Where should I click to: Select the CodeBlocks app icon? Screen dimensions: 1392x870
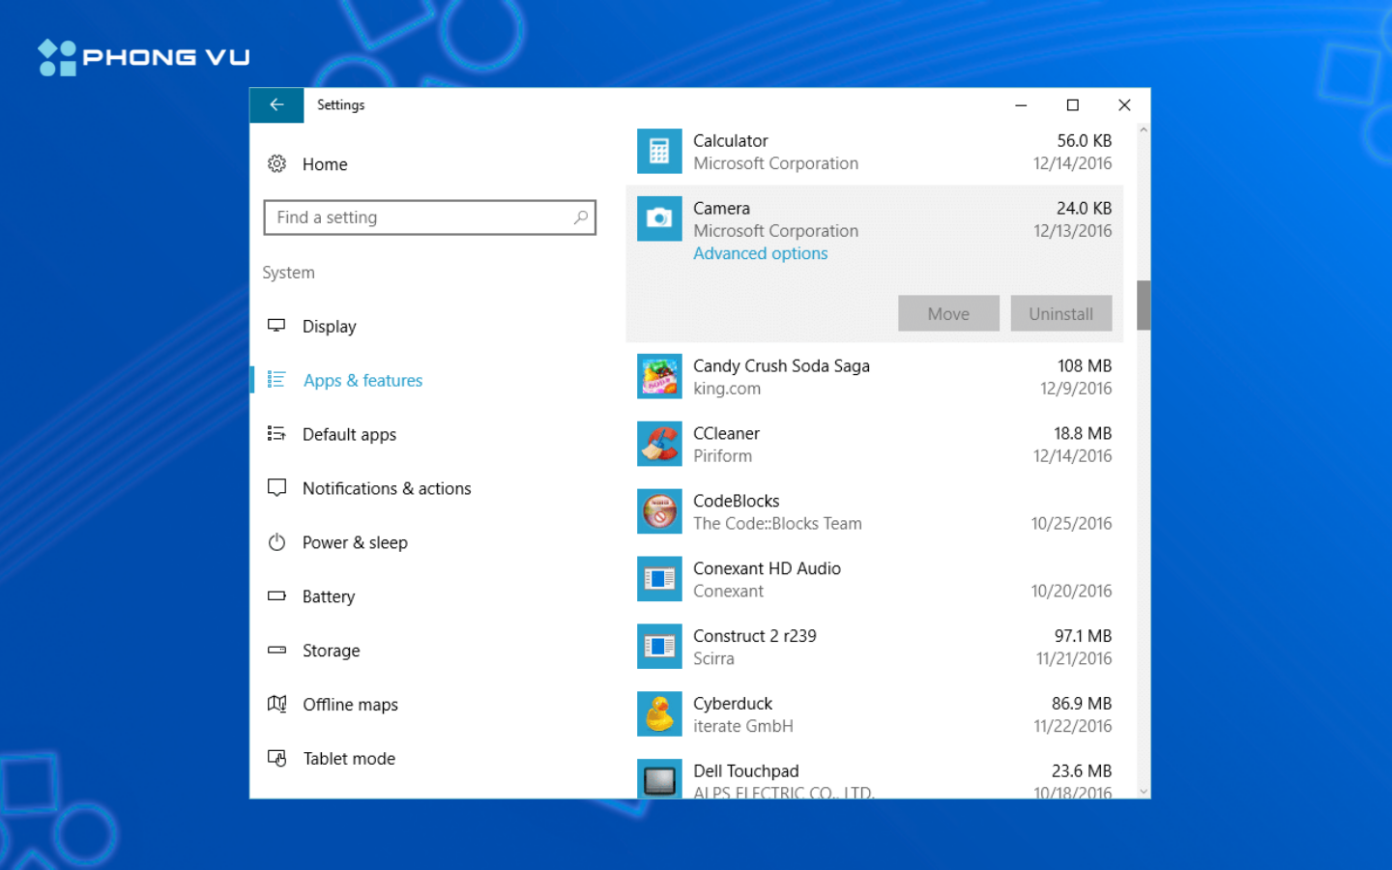(659, 512)
